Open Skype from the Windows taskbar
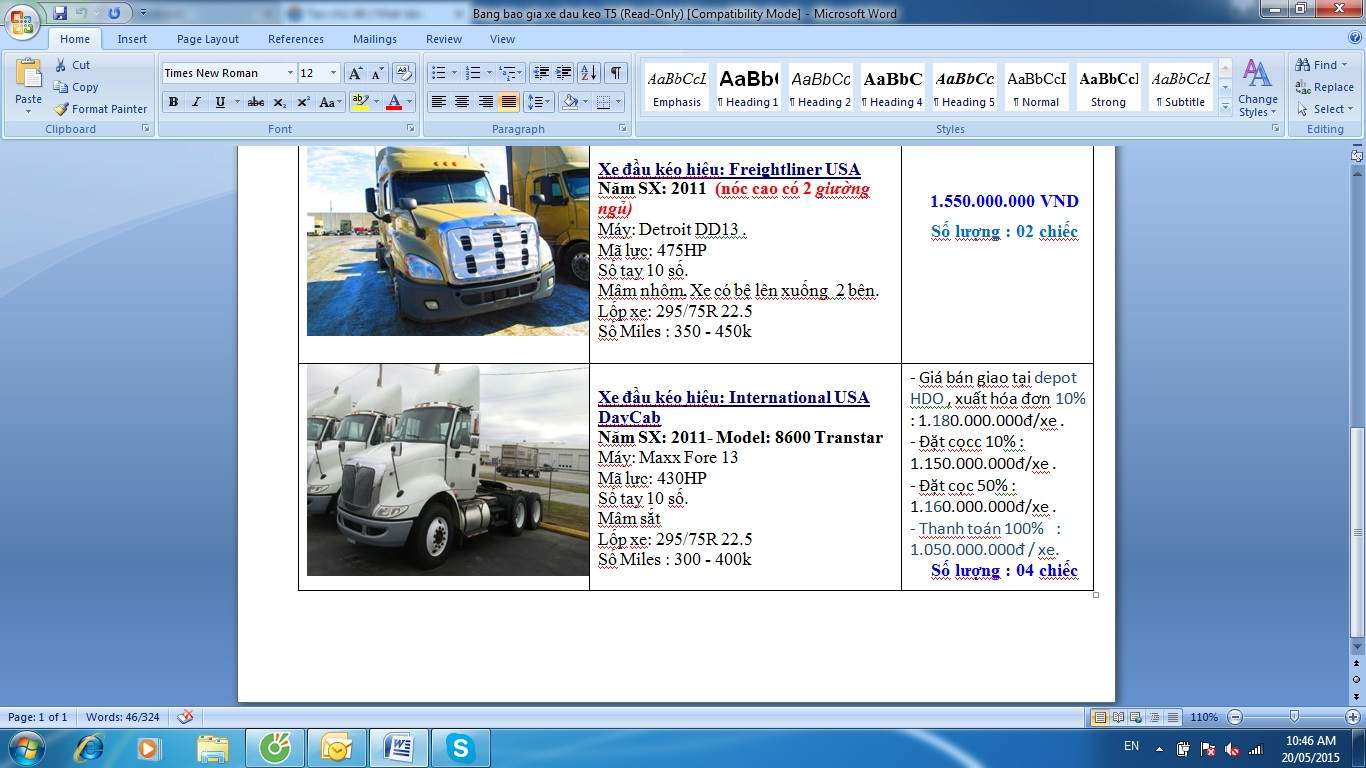The width and height of the screenshot is (1366, 768). click(461, 747)
